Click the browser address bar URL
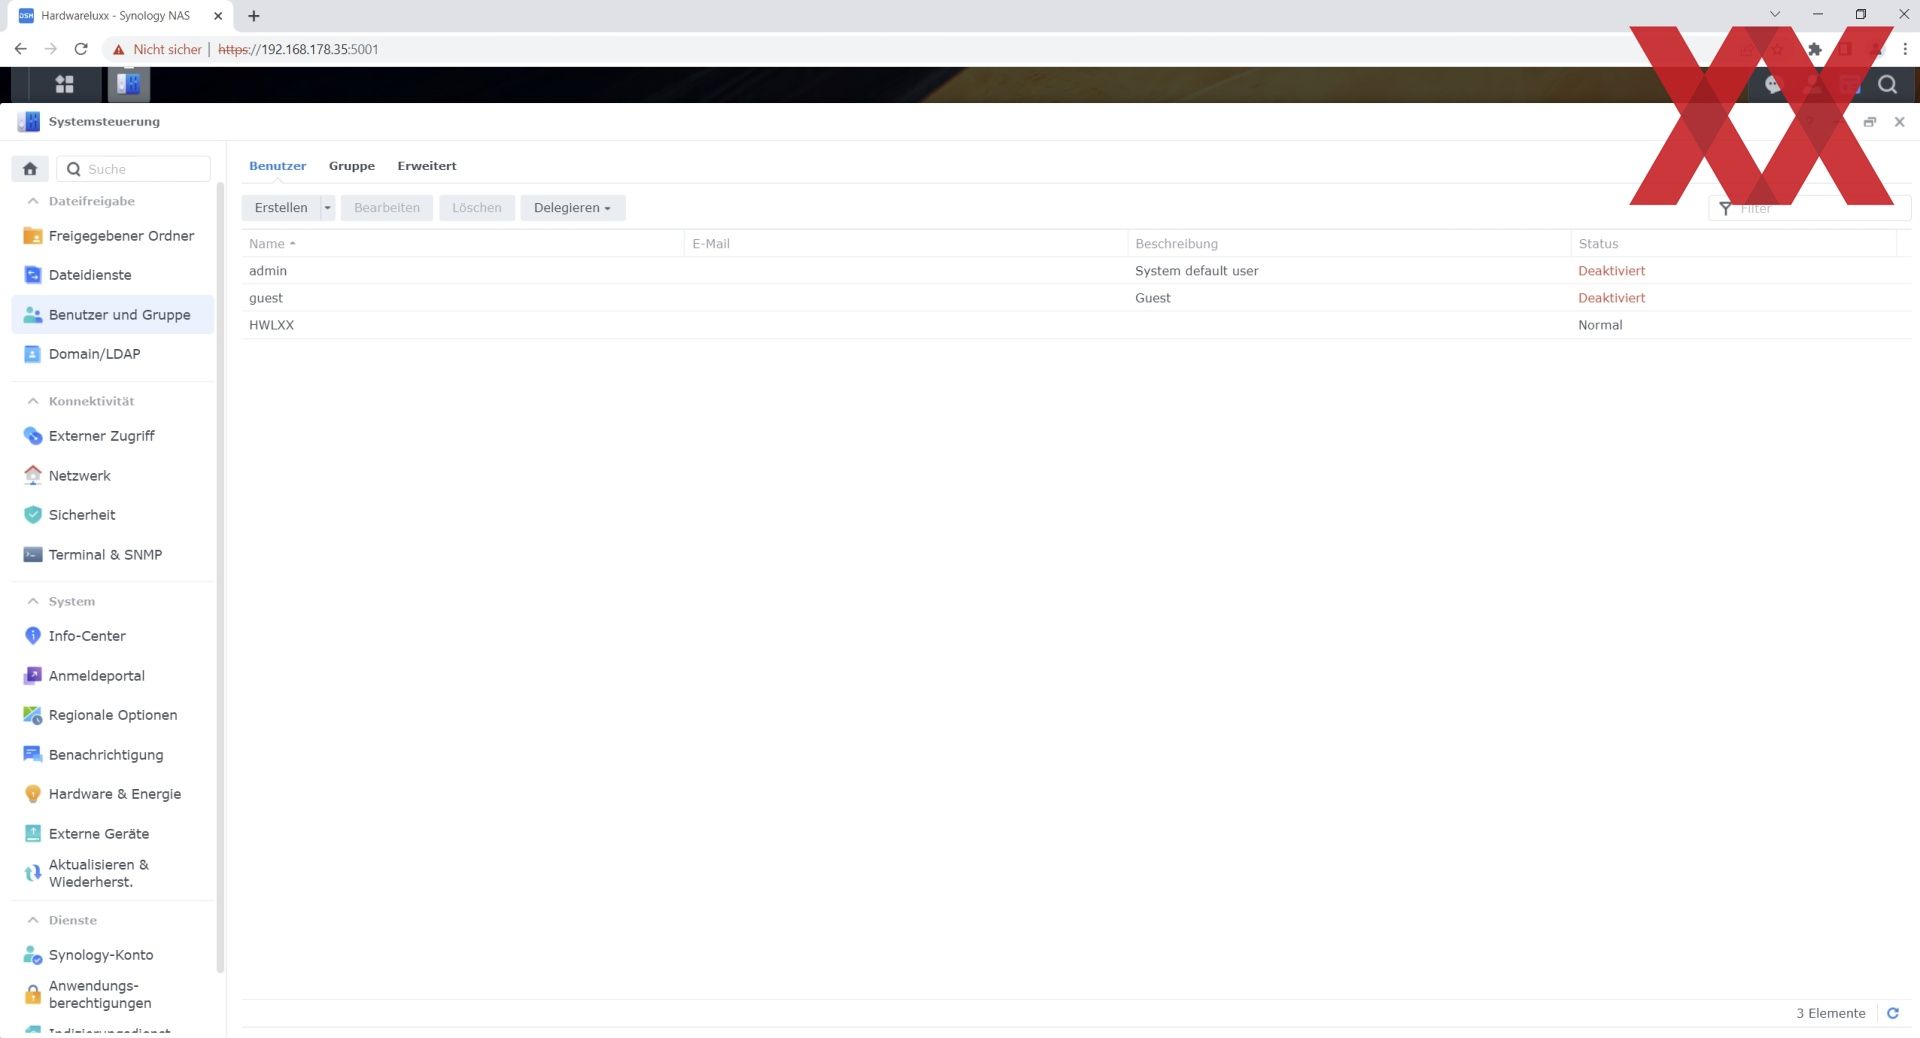The width and height of the screenshot is (1920, 1038). [298, 49]
